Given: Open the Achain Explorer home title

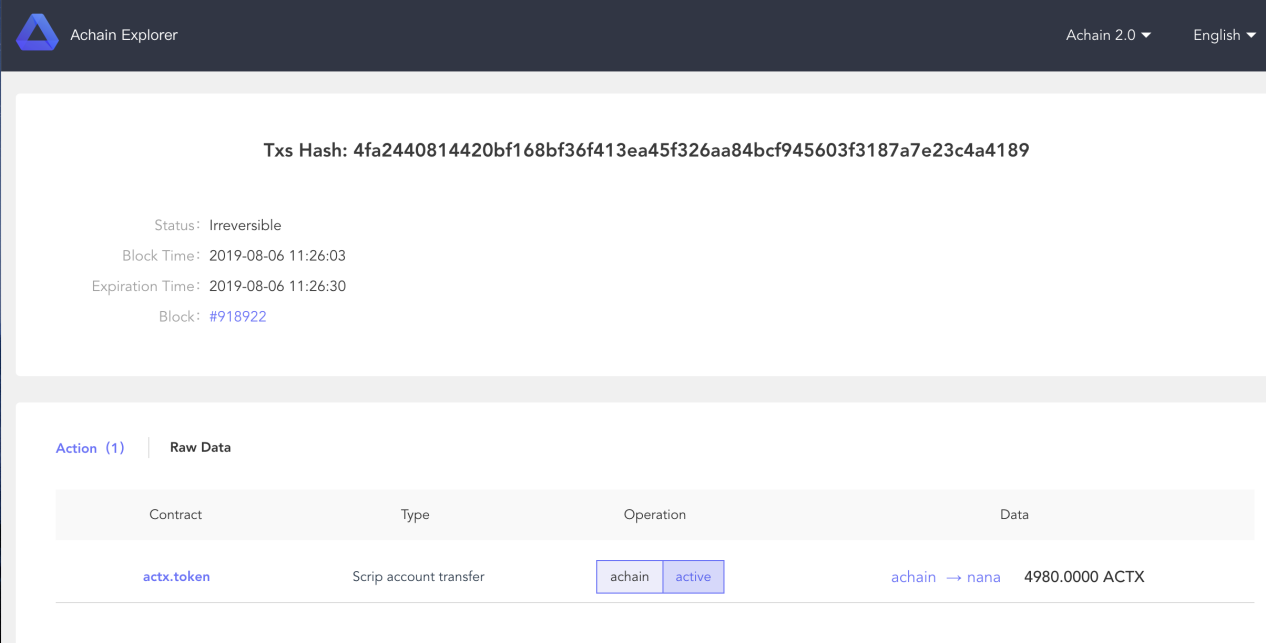Looking at the screenshot, I should click(124, 35).
